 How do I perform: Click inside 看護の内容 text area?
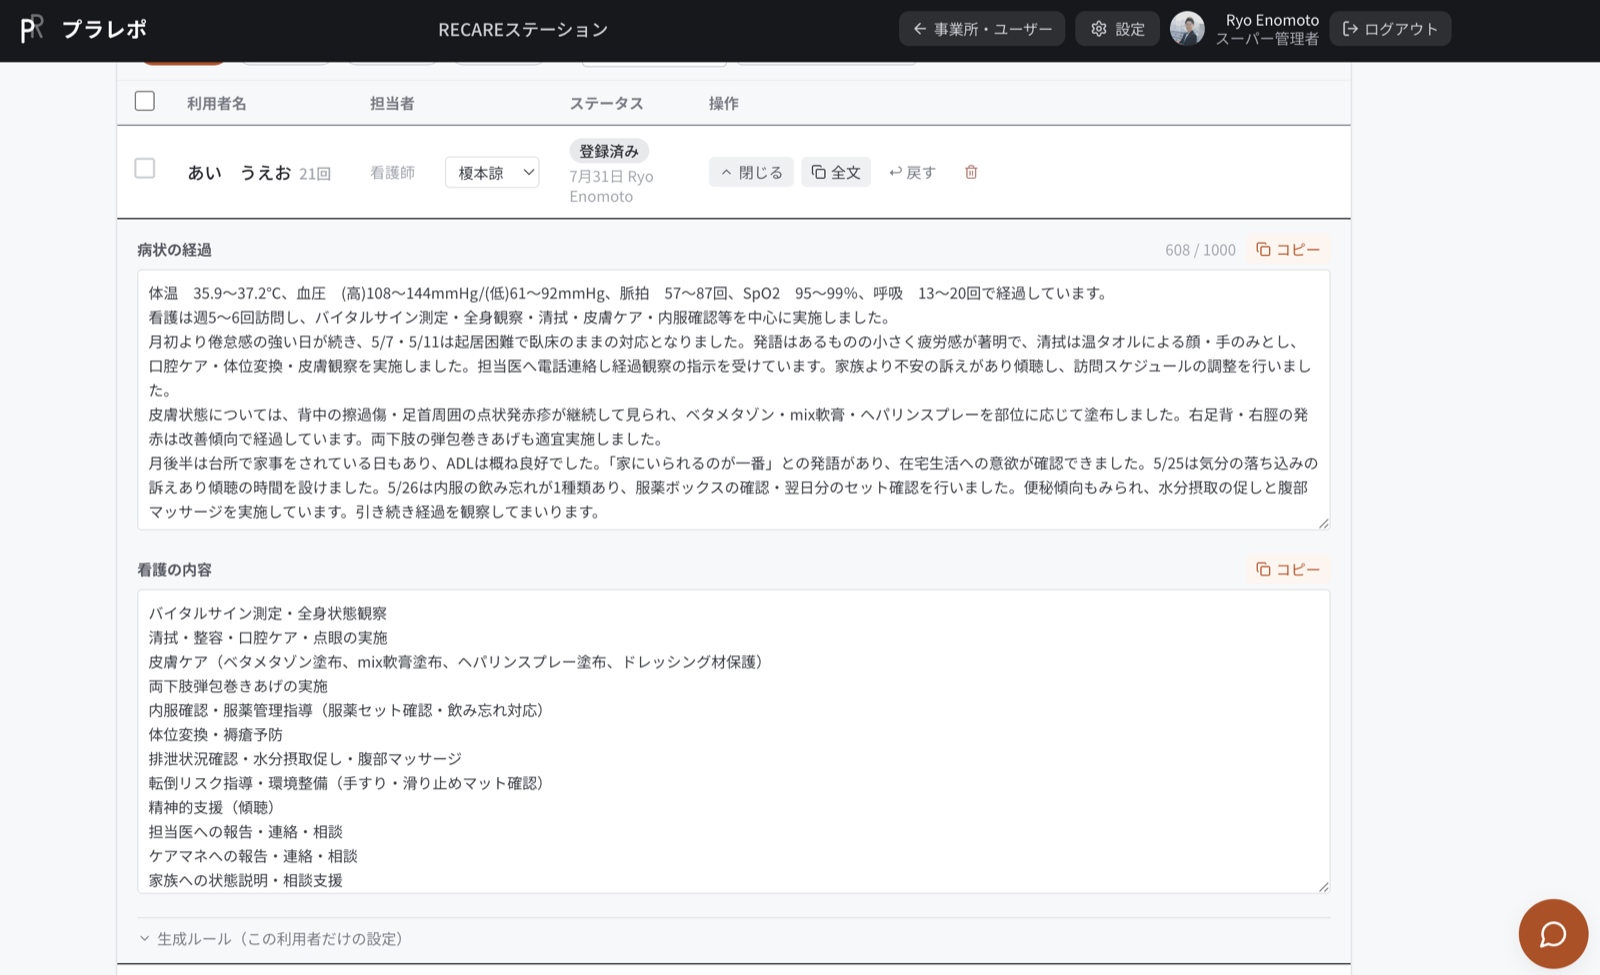click(x=733, y=741)
